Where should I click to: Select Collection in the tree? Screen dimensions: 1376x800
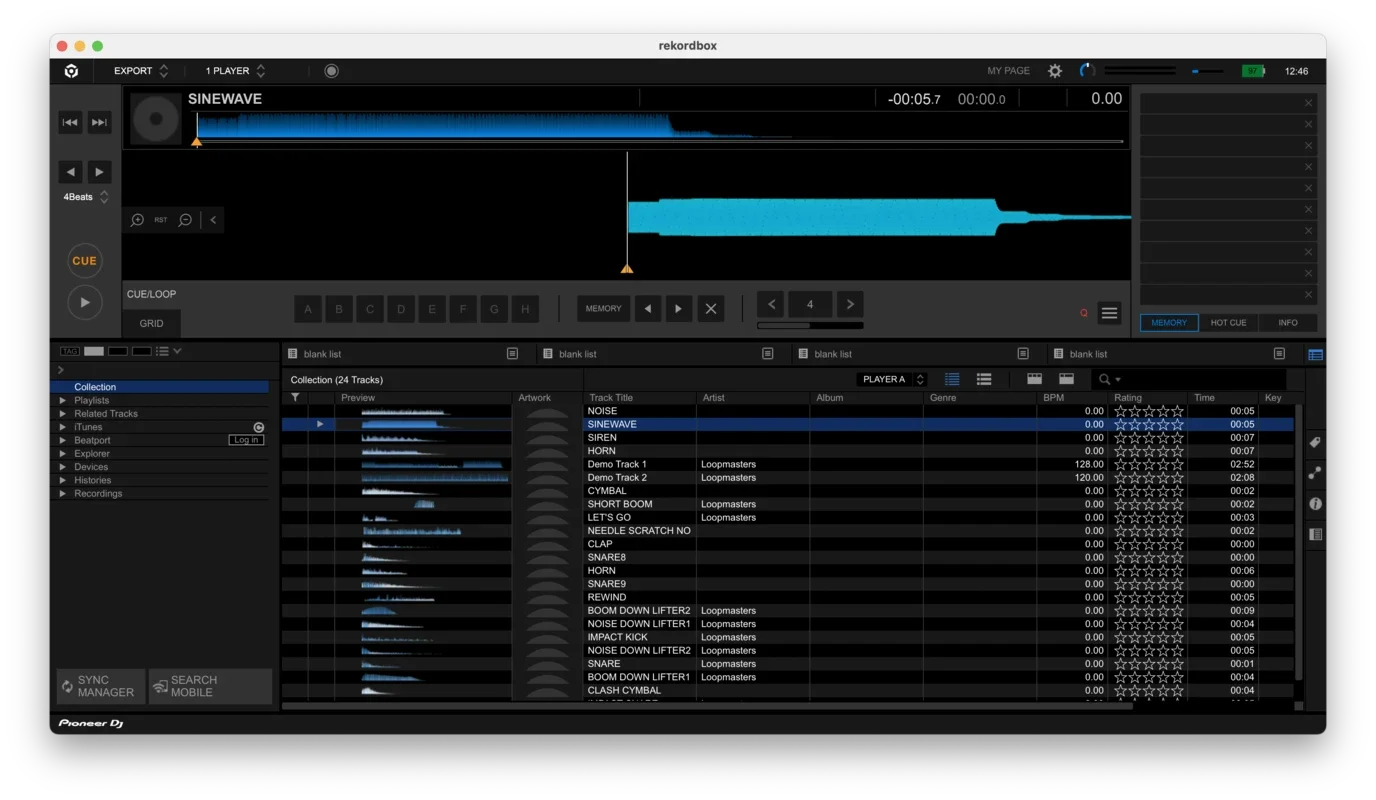pos(160,387)
